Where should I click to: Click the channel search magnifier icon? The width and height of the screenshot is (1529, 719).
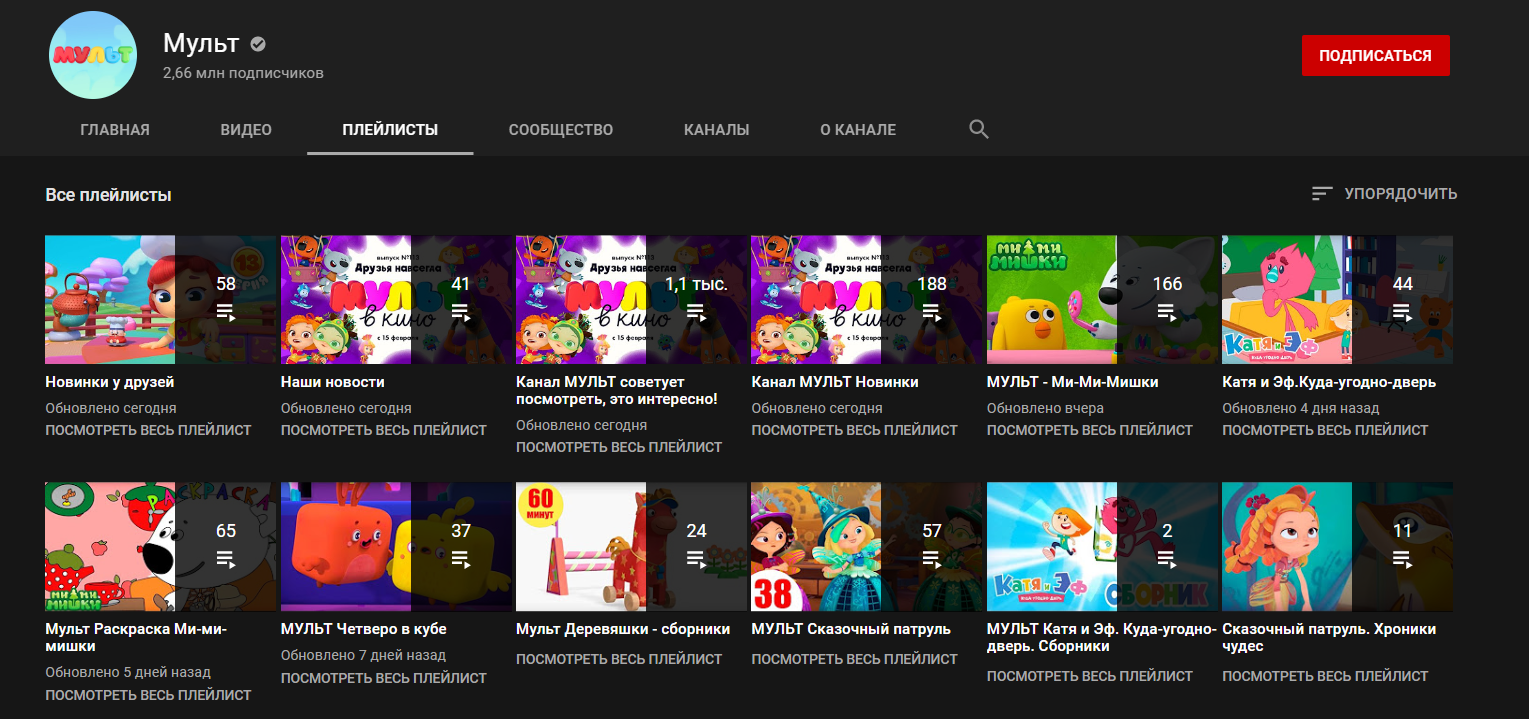coord(979,130)
